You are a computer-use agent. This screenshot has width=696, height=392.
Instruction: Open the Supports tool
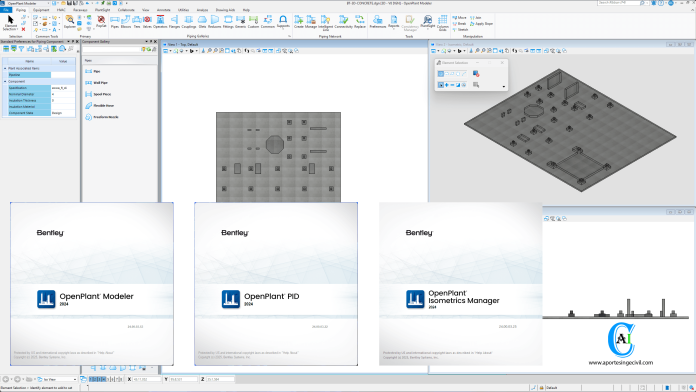[283, 21]
